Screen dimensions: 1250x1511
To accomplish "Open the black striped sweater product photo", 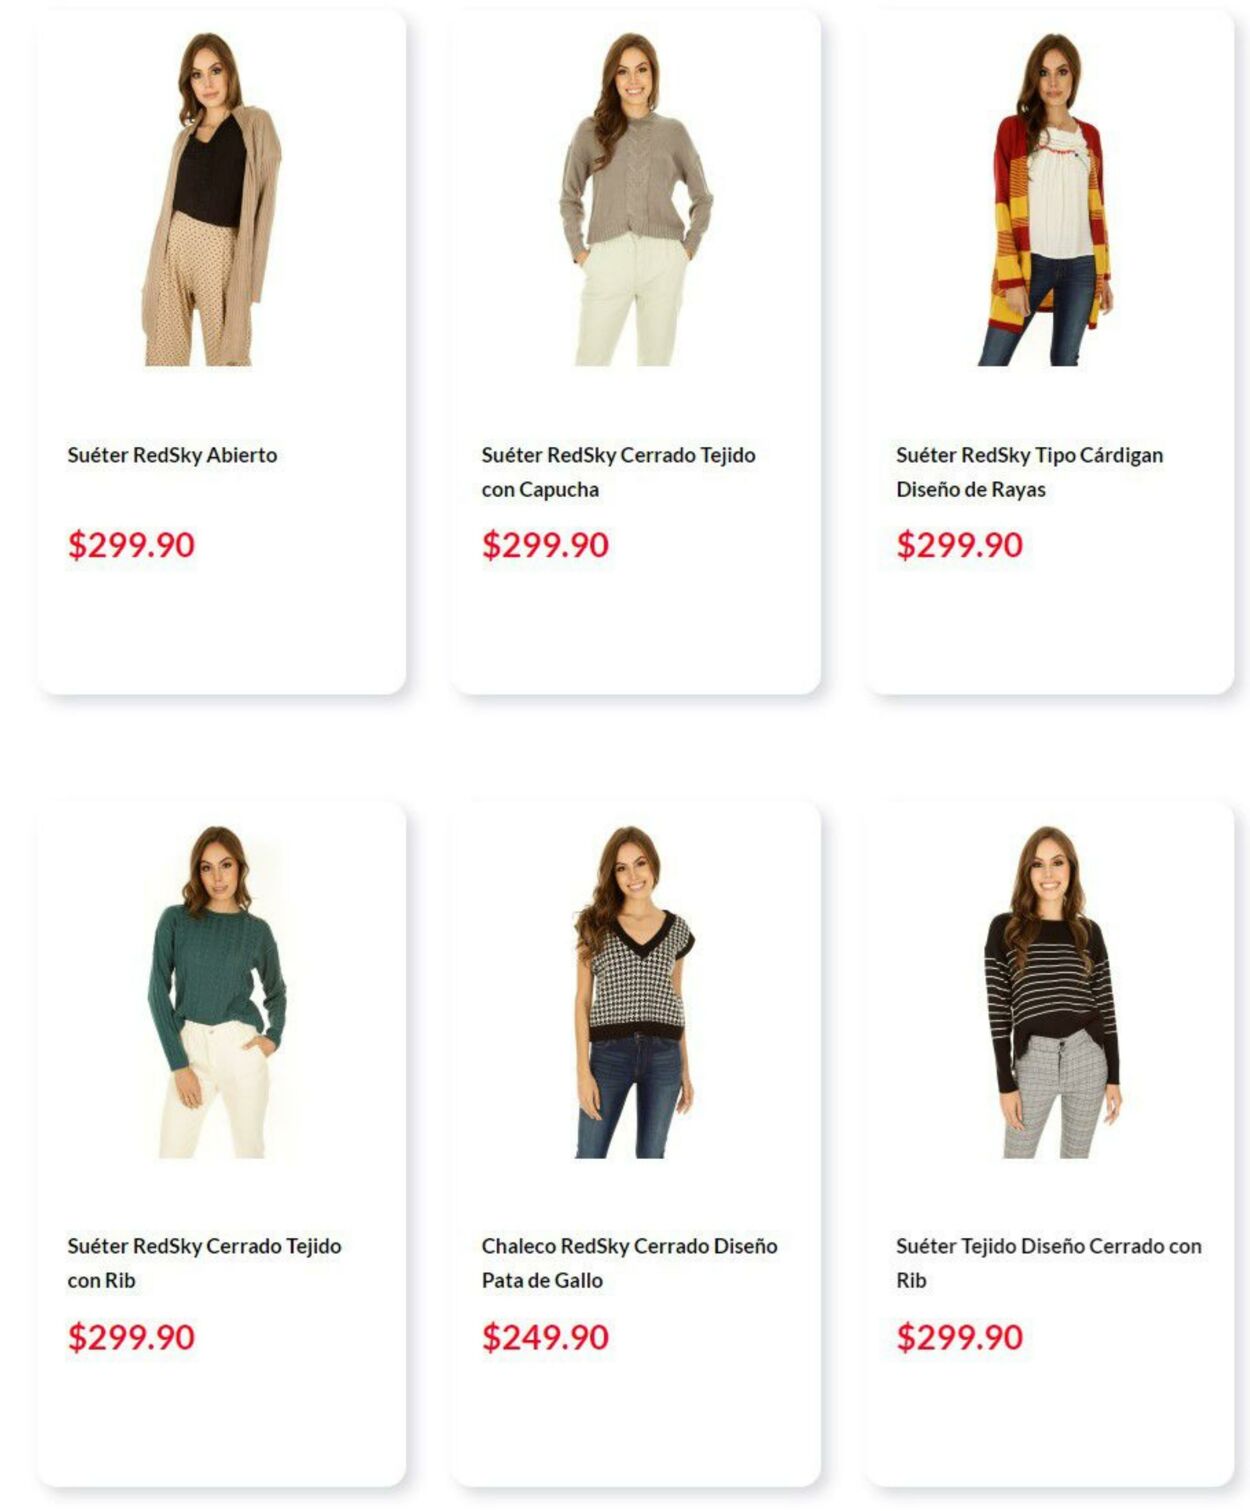I will coord(1052,992).
